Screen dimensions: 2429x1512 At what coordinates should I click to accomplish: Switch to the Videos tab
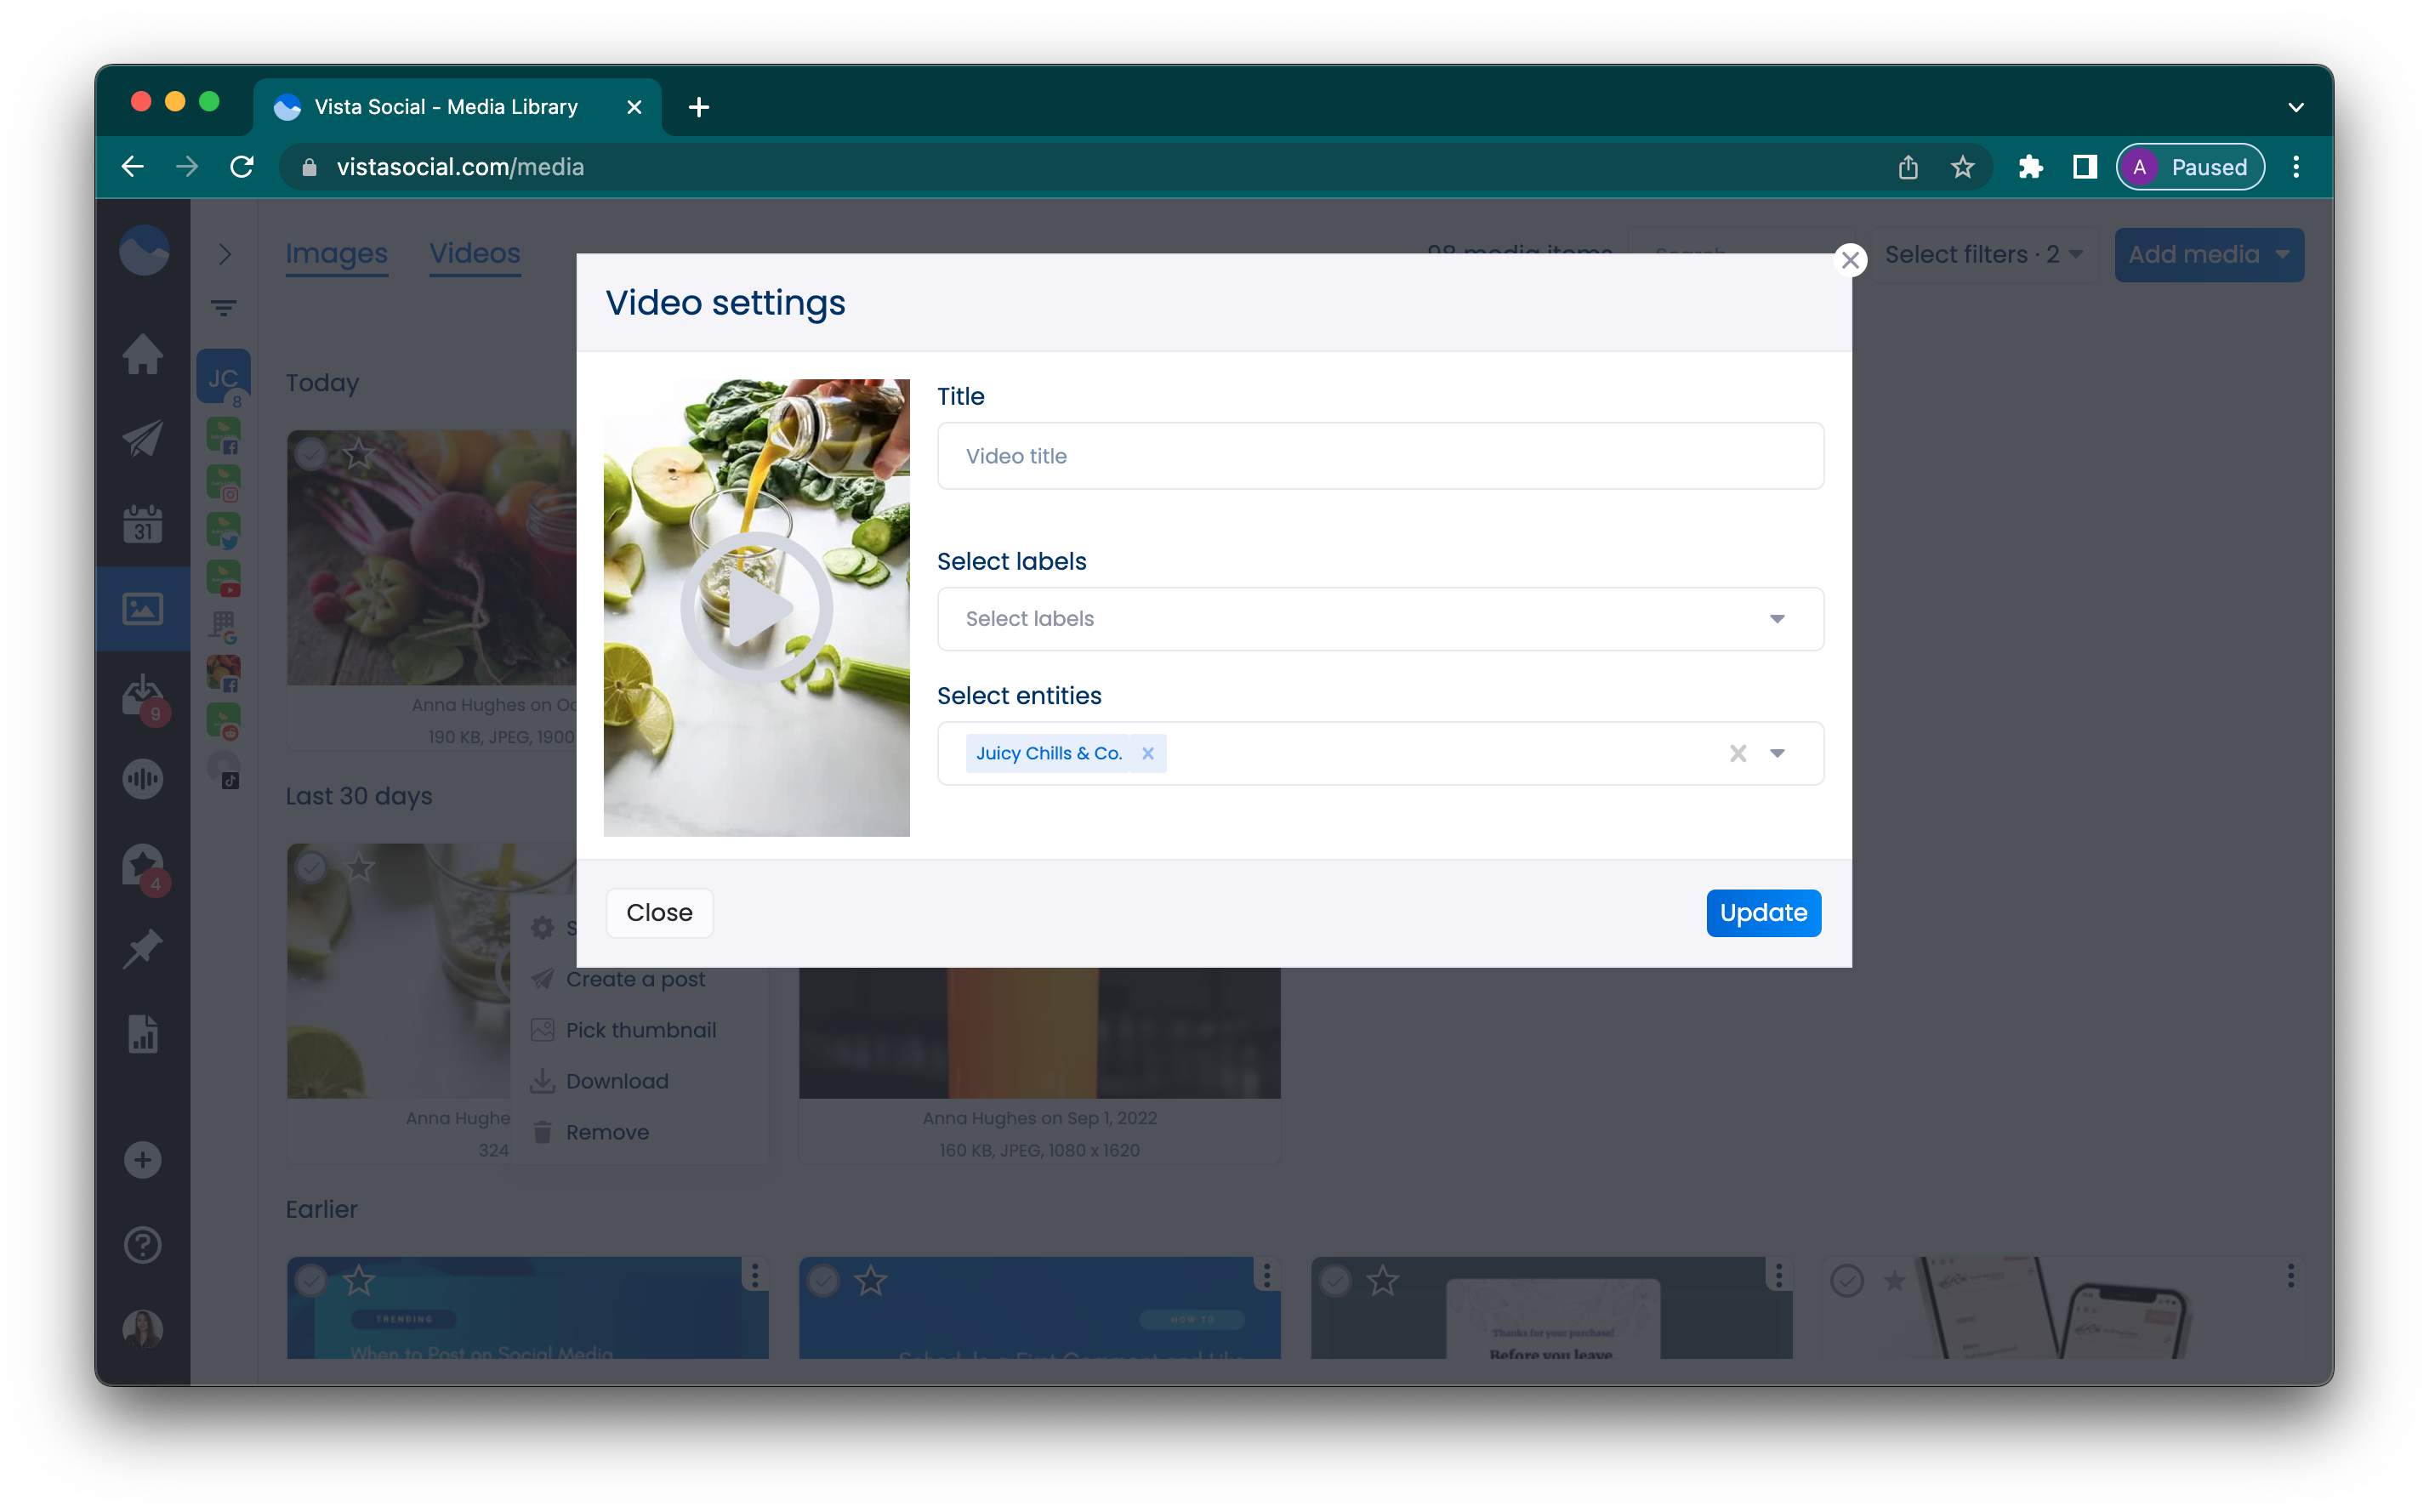click(x=475, y=254)
